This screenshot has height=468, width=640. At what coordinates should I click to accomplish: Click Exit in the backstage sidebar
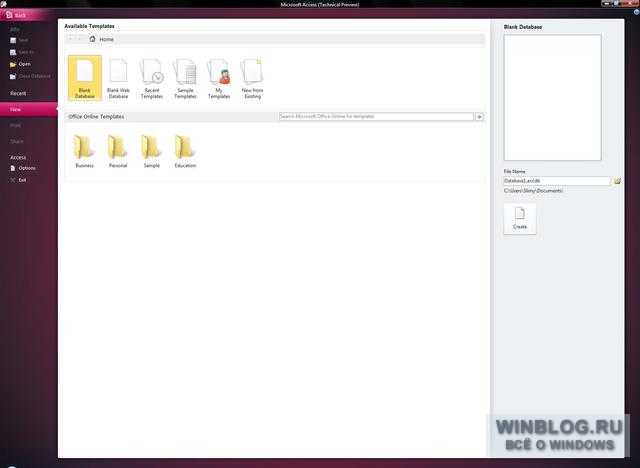(18, 180)
